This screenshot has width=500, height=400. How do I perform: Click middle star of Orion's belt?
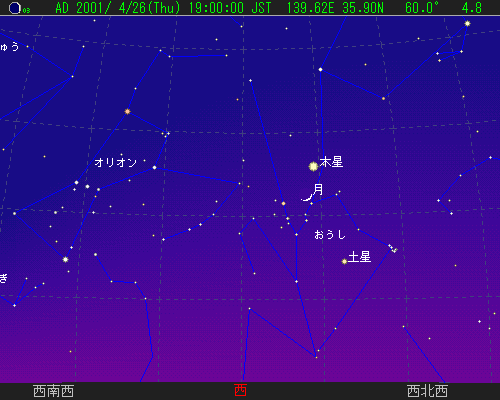pyautogui.click(x=87, y=187)
